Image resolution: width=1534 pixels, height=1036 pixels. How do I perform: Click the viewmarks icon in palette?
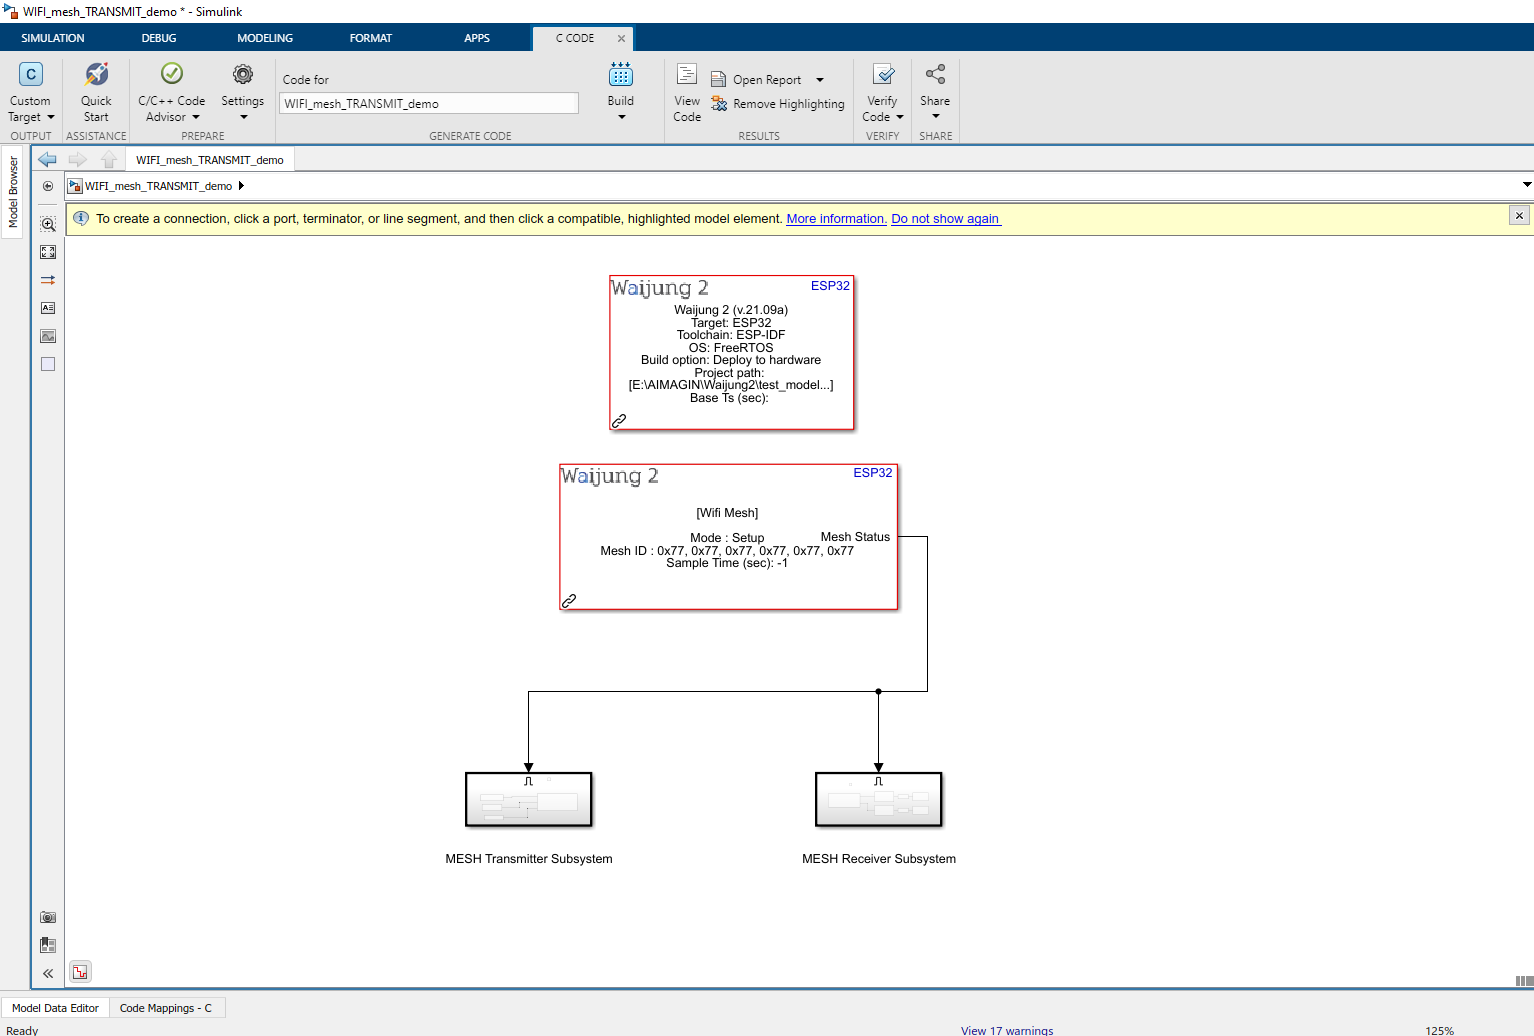coord(48,945)
